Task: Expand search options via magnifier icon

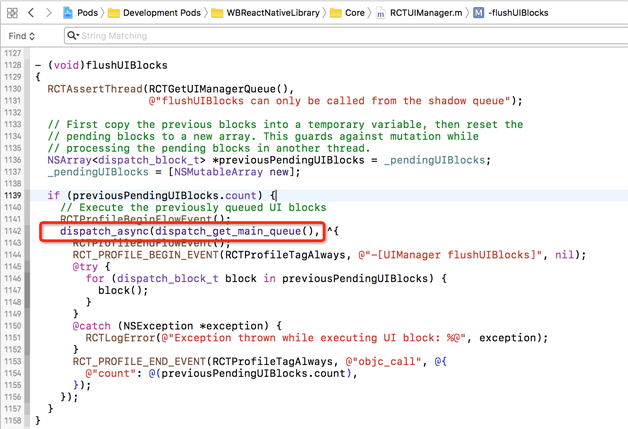Action: point(73,36)
